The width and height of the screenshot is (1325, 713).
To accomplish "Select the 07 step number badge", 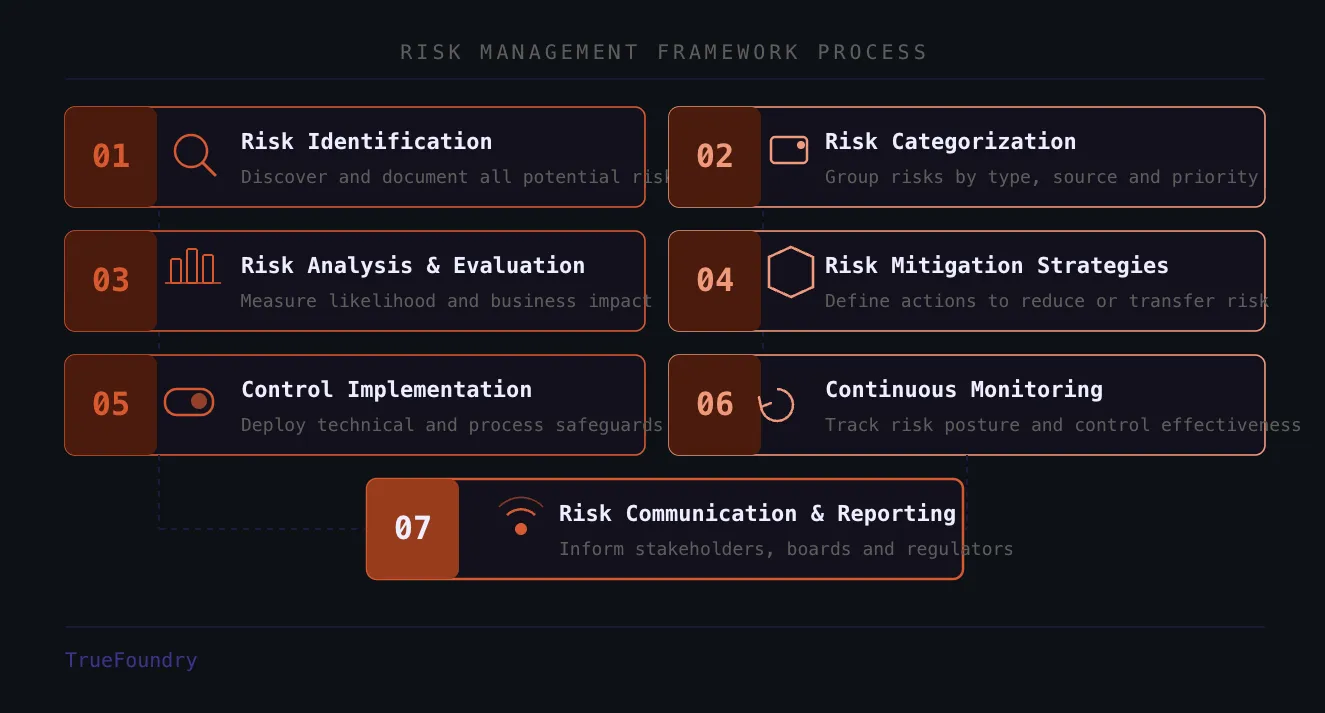I will [413, 529].
